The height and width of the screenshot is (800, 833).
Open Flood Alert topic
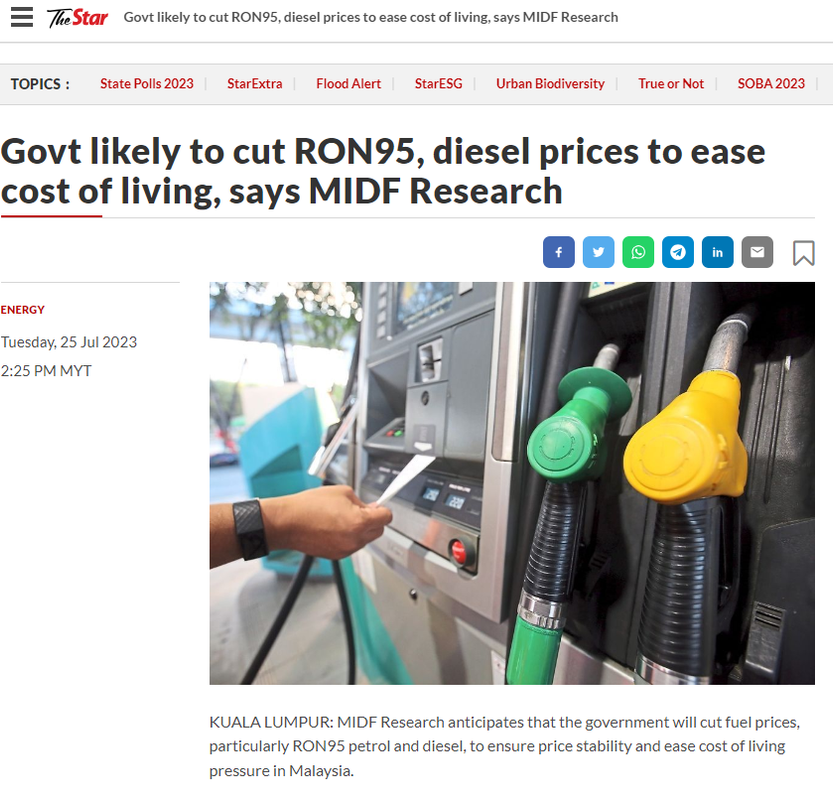[x=348, y=84]
